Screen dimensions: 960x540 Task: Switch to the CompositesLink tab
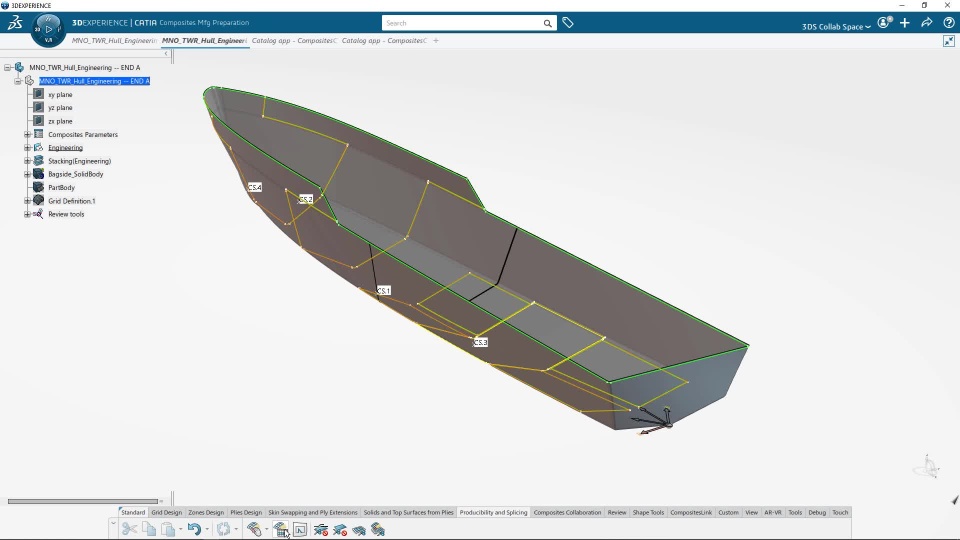tap(691, 512)
